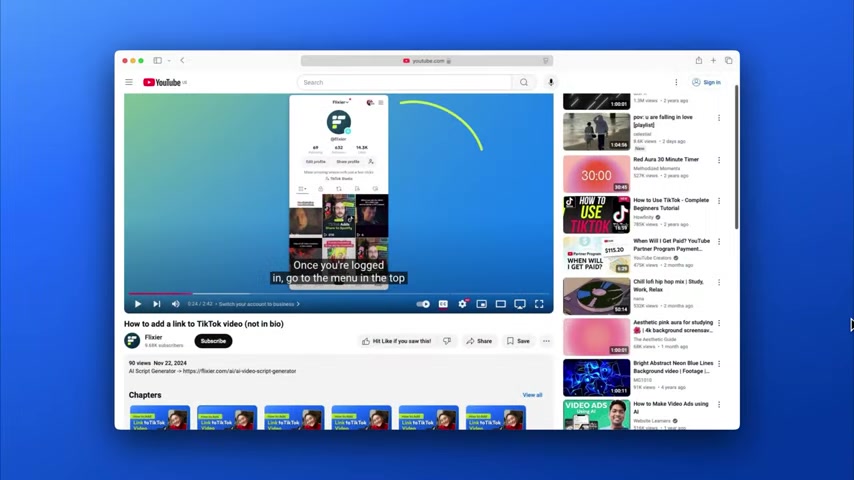Toggle the autoplay switch
The image size is (854, 480).
click(x=423, y=304)
